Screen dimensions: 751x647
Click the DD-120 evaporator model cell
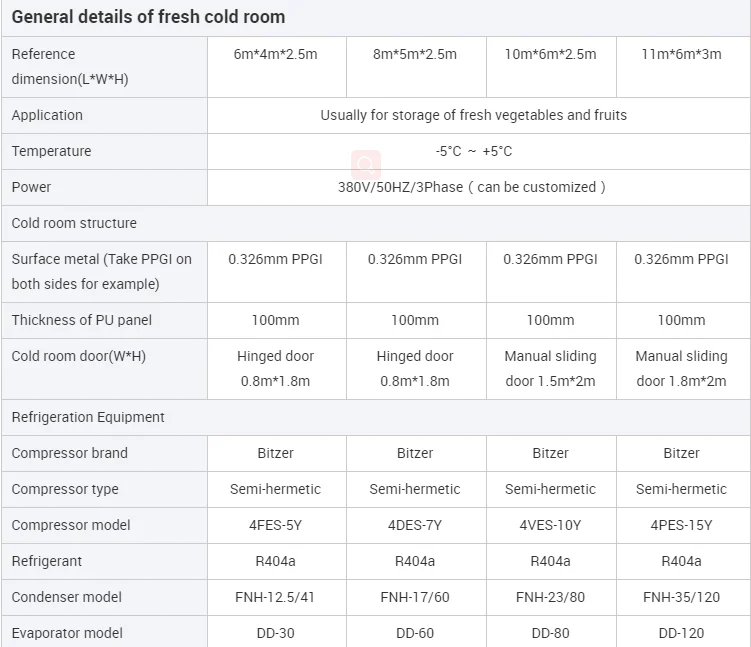click(681, 633)
